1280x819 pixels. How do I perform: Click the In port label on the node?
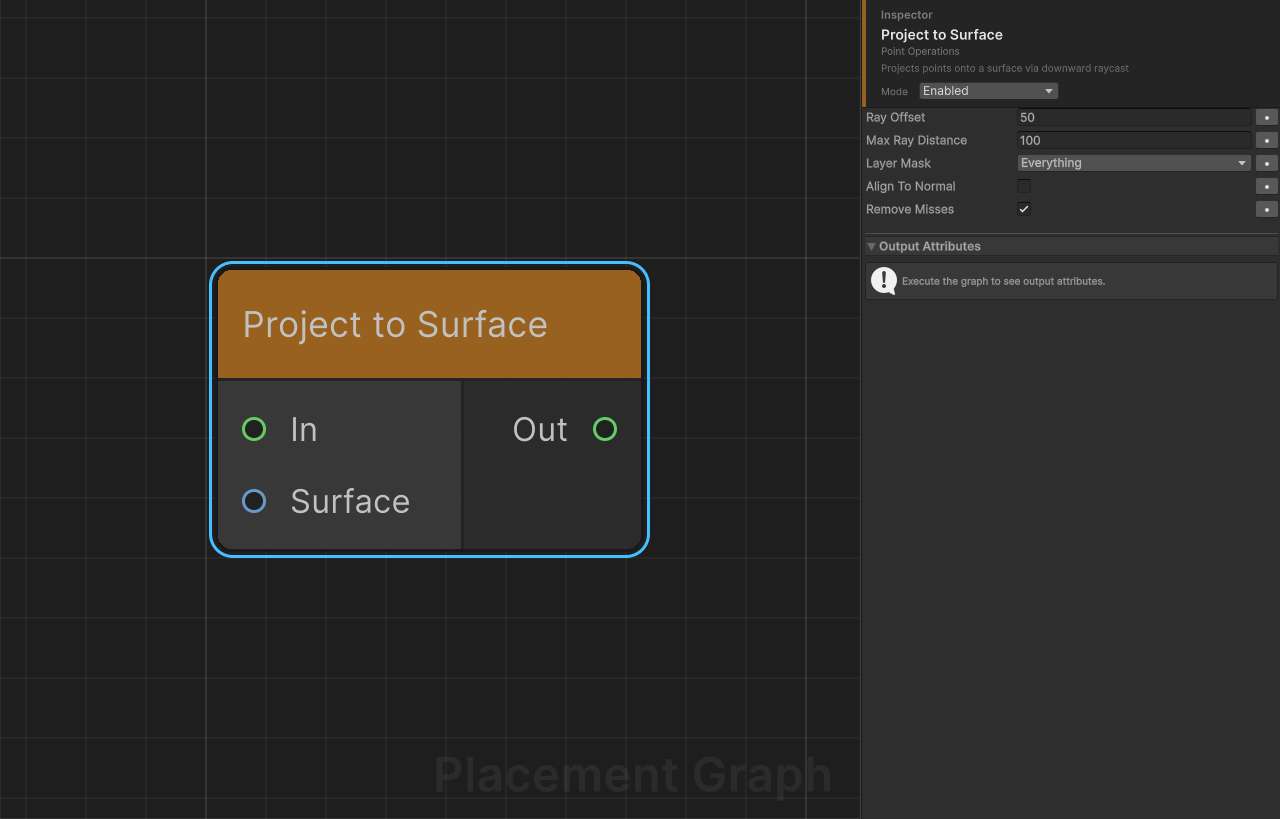pos(304,430)
